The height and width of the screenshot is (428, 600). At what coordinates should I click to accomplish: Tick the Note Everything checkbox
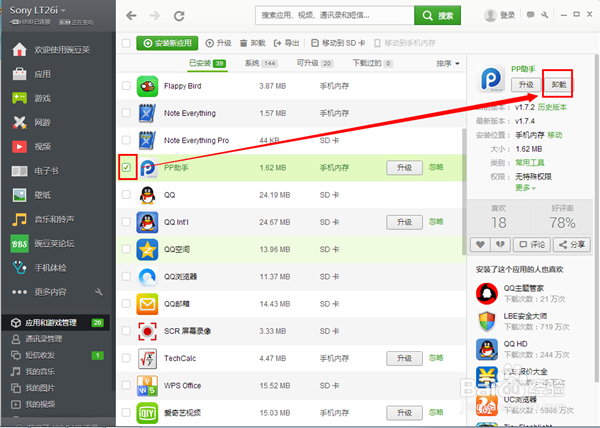point(126,113)
